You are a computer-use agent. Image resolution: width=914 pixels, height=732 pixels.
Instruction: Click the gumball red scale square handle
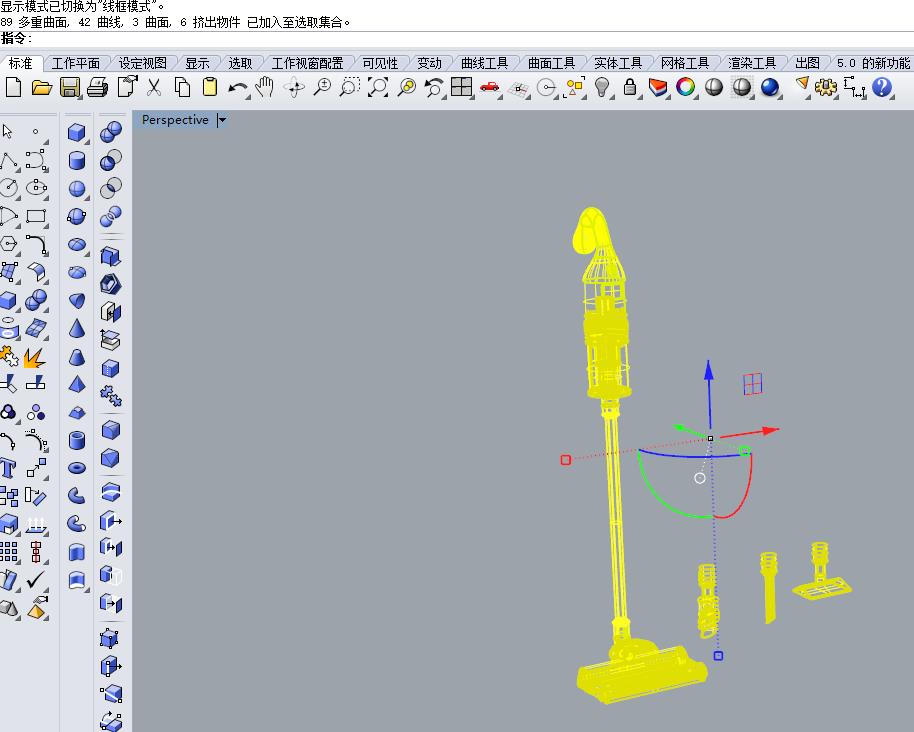tap(565, 460)
